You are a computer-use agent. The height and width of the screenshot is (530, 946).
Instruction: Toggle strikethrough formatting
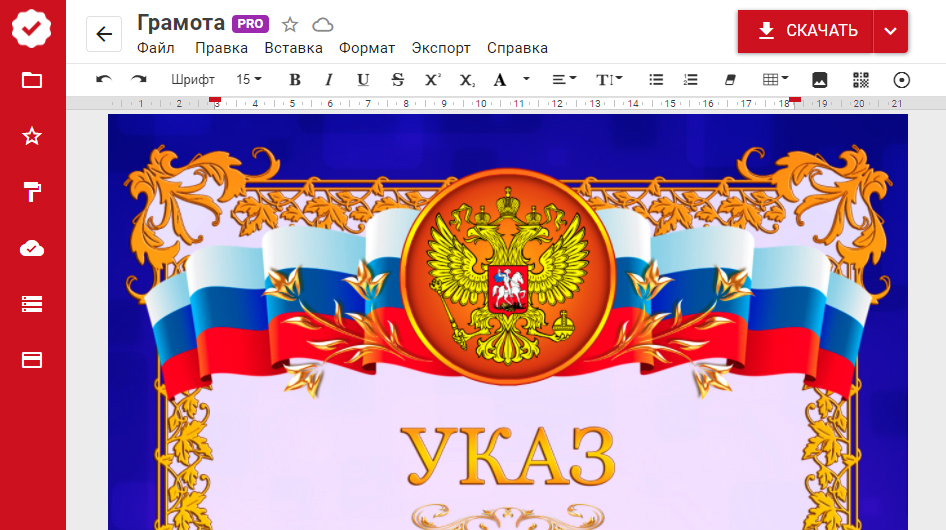pyautogui.click(x=398, y=80)
